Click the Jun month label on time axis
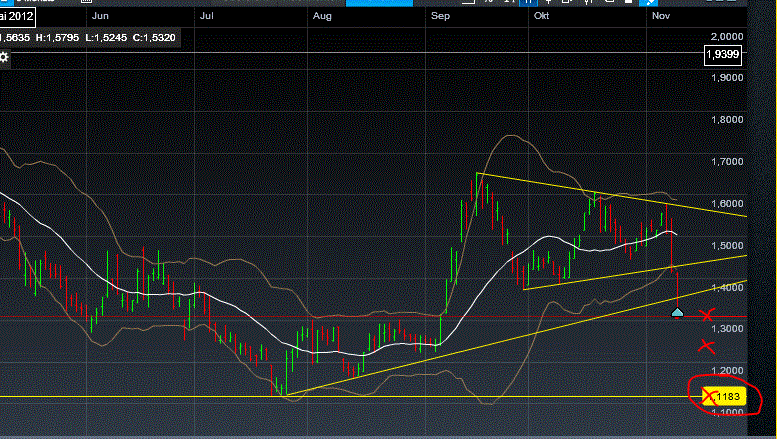The image size is (777, 439). click(100, 16)
